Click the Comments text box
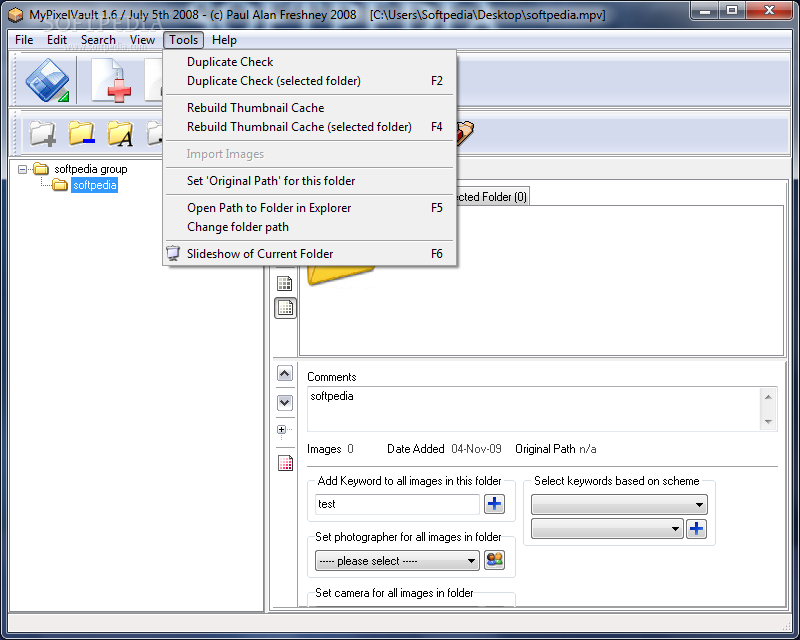Screen dimensions: 800x640 pyautogui.click(x=534, y=409)
